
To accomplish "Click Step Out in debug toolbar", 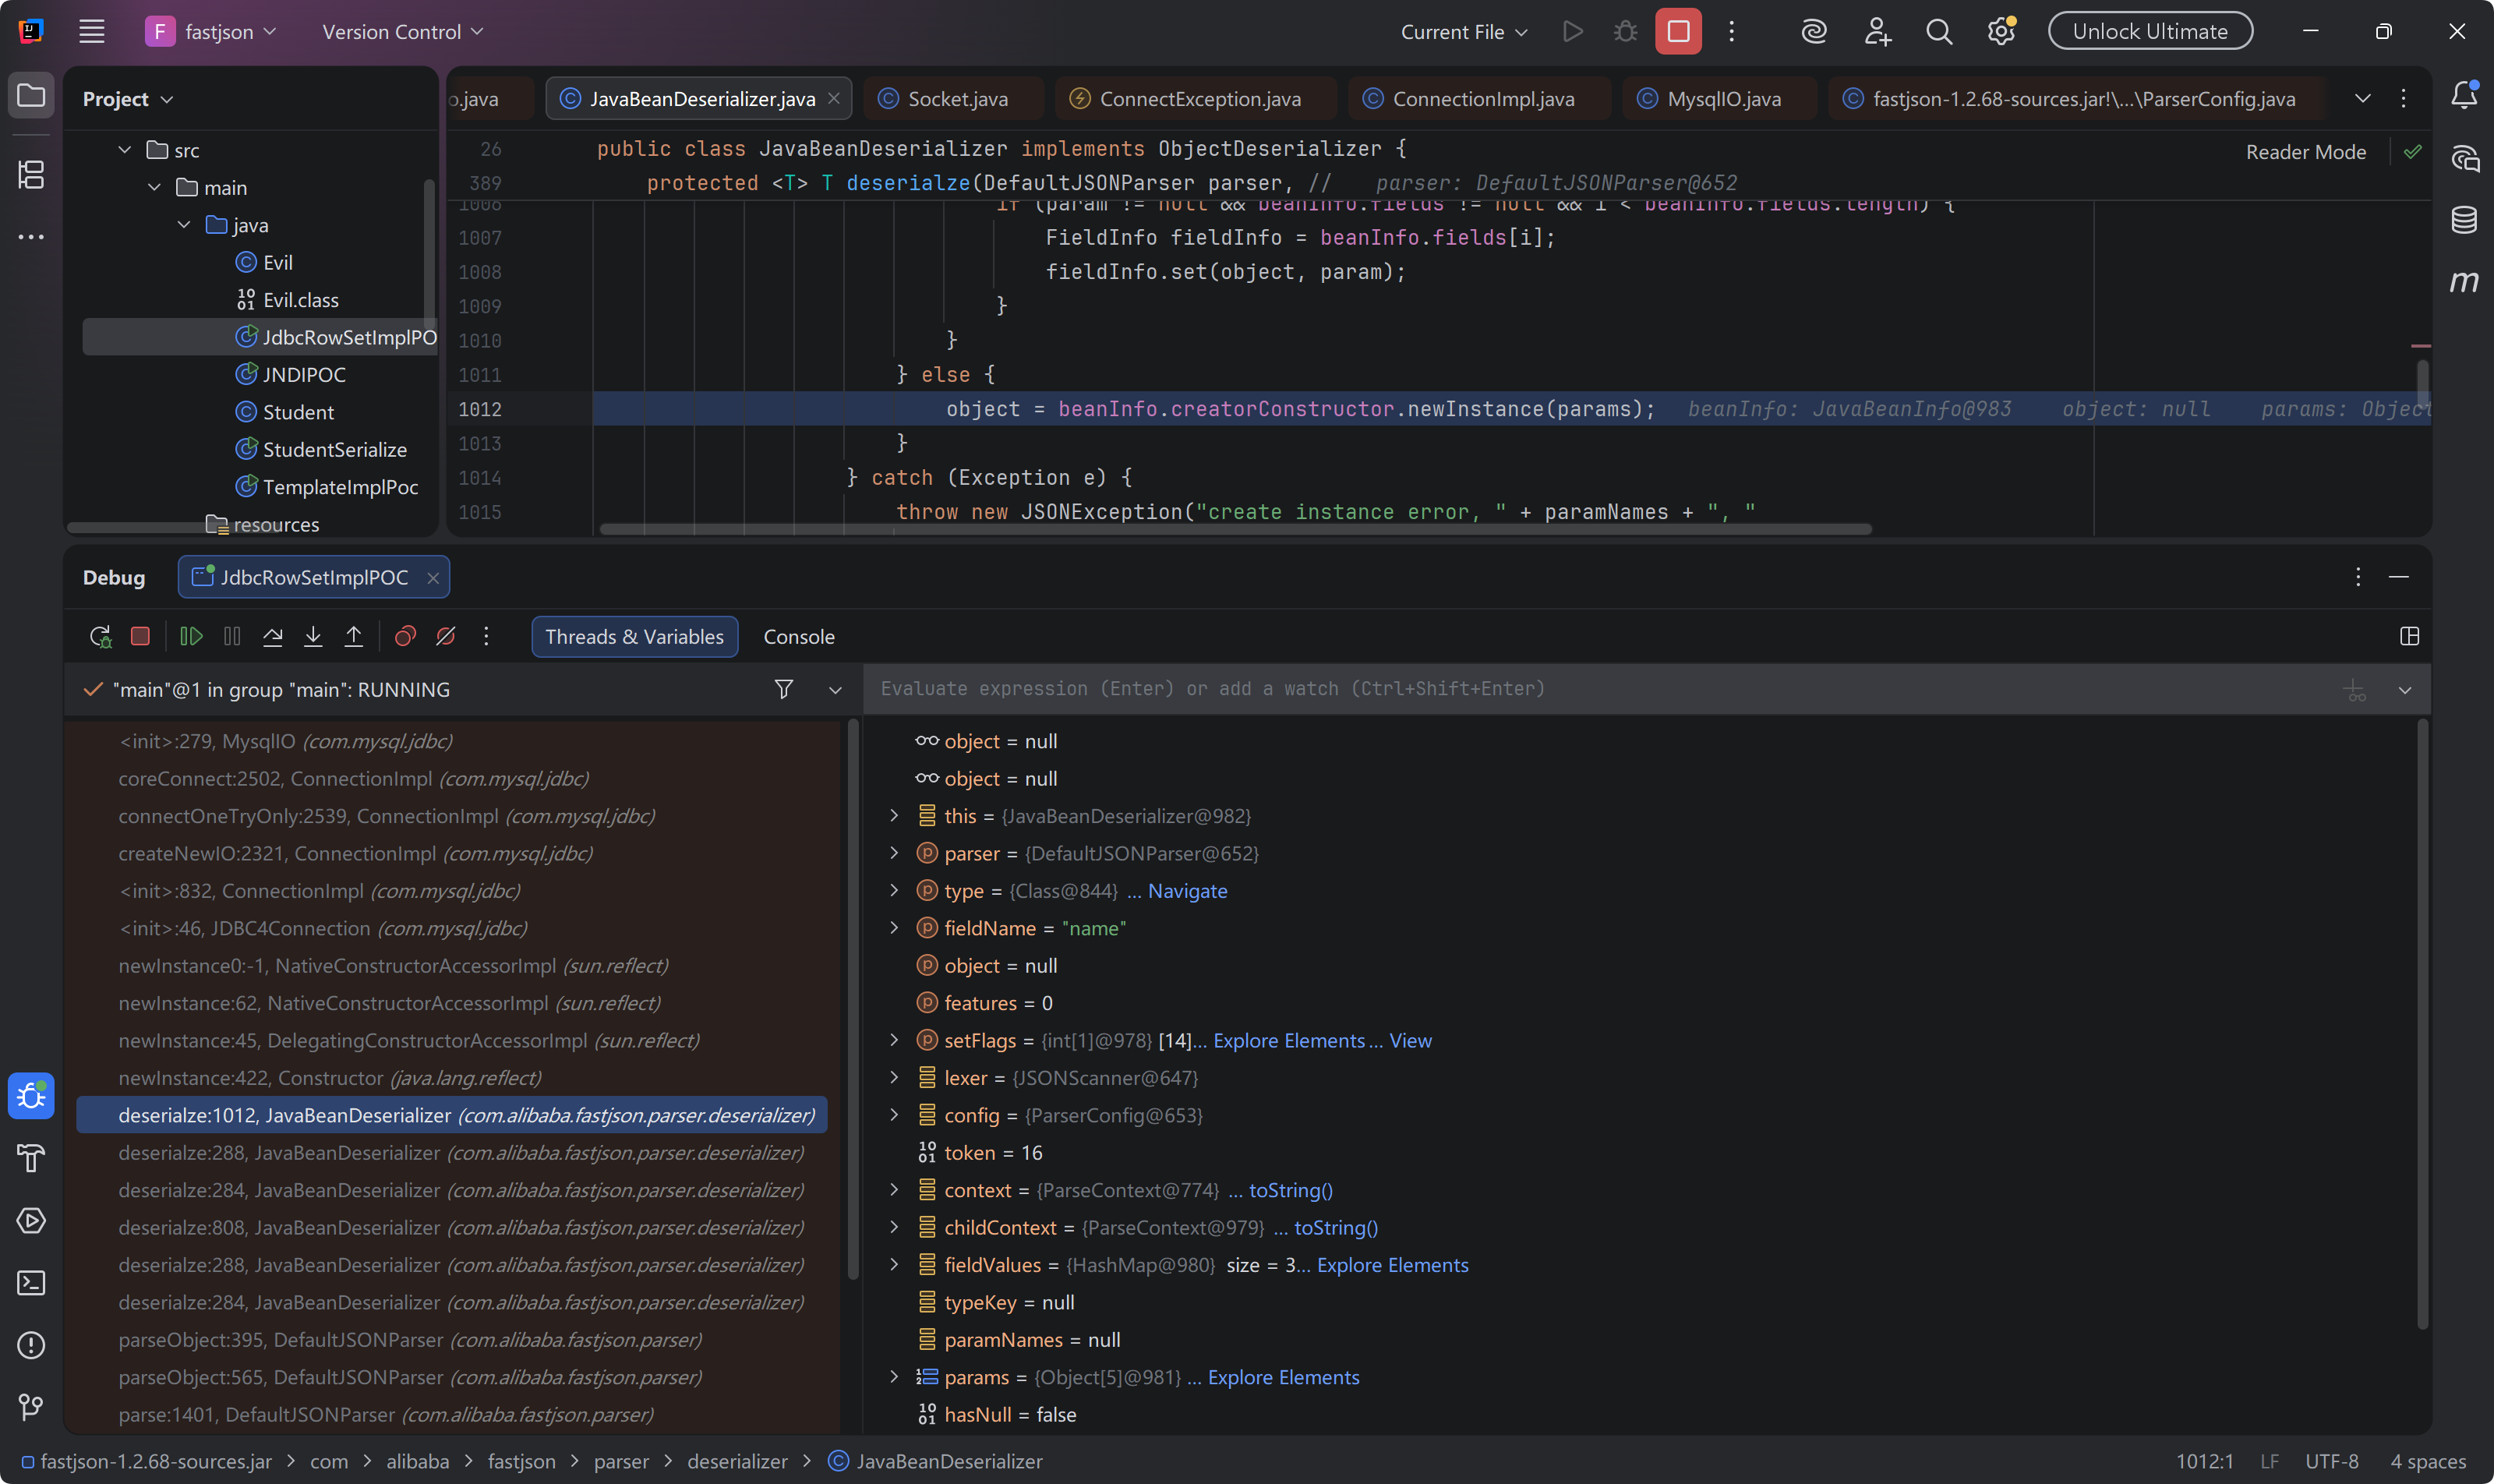I will pos(354,636).
